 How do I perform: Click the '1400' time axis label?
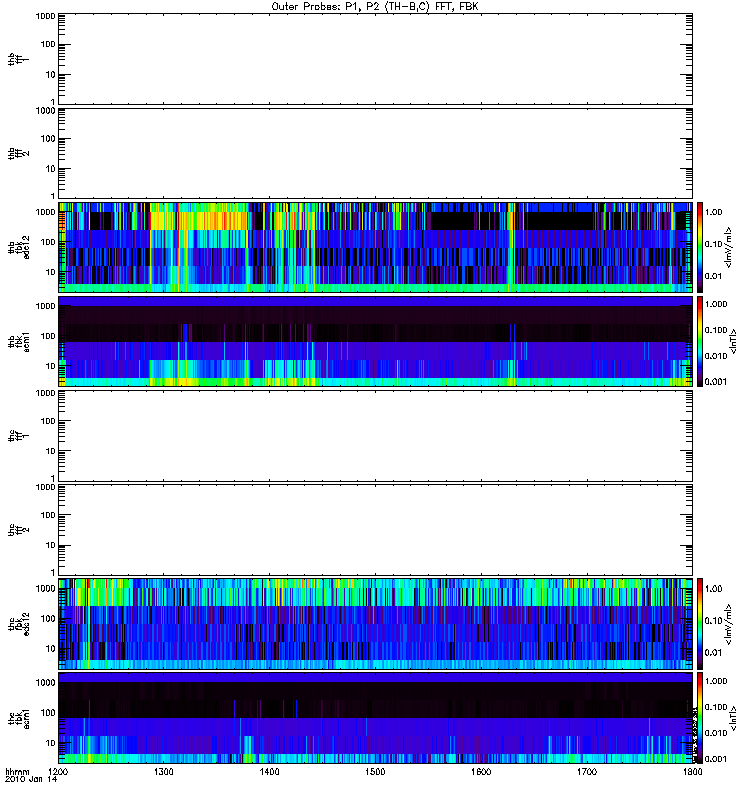[x=269, y=772]
